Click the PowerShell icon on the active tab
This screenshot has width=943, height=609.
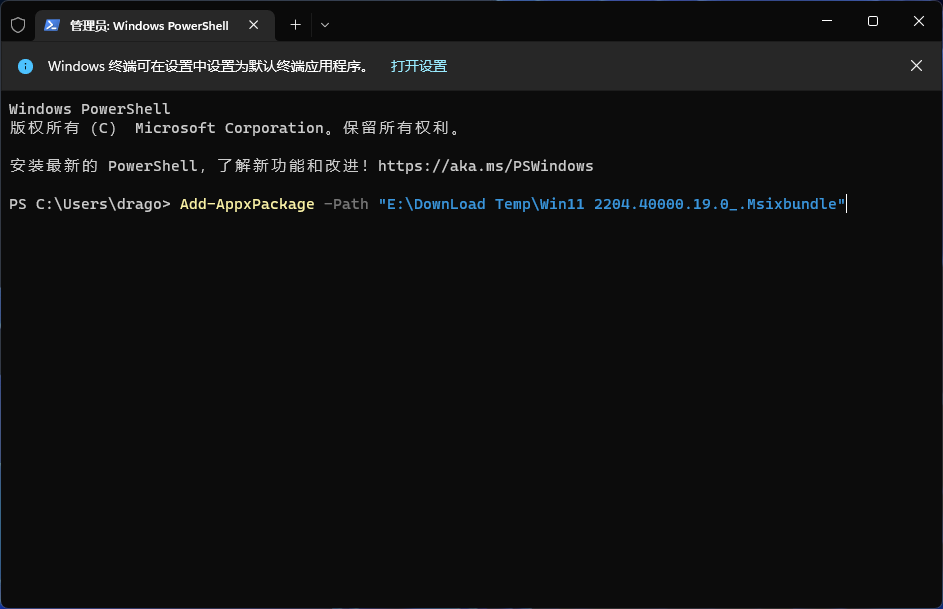point(53,25)
